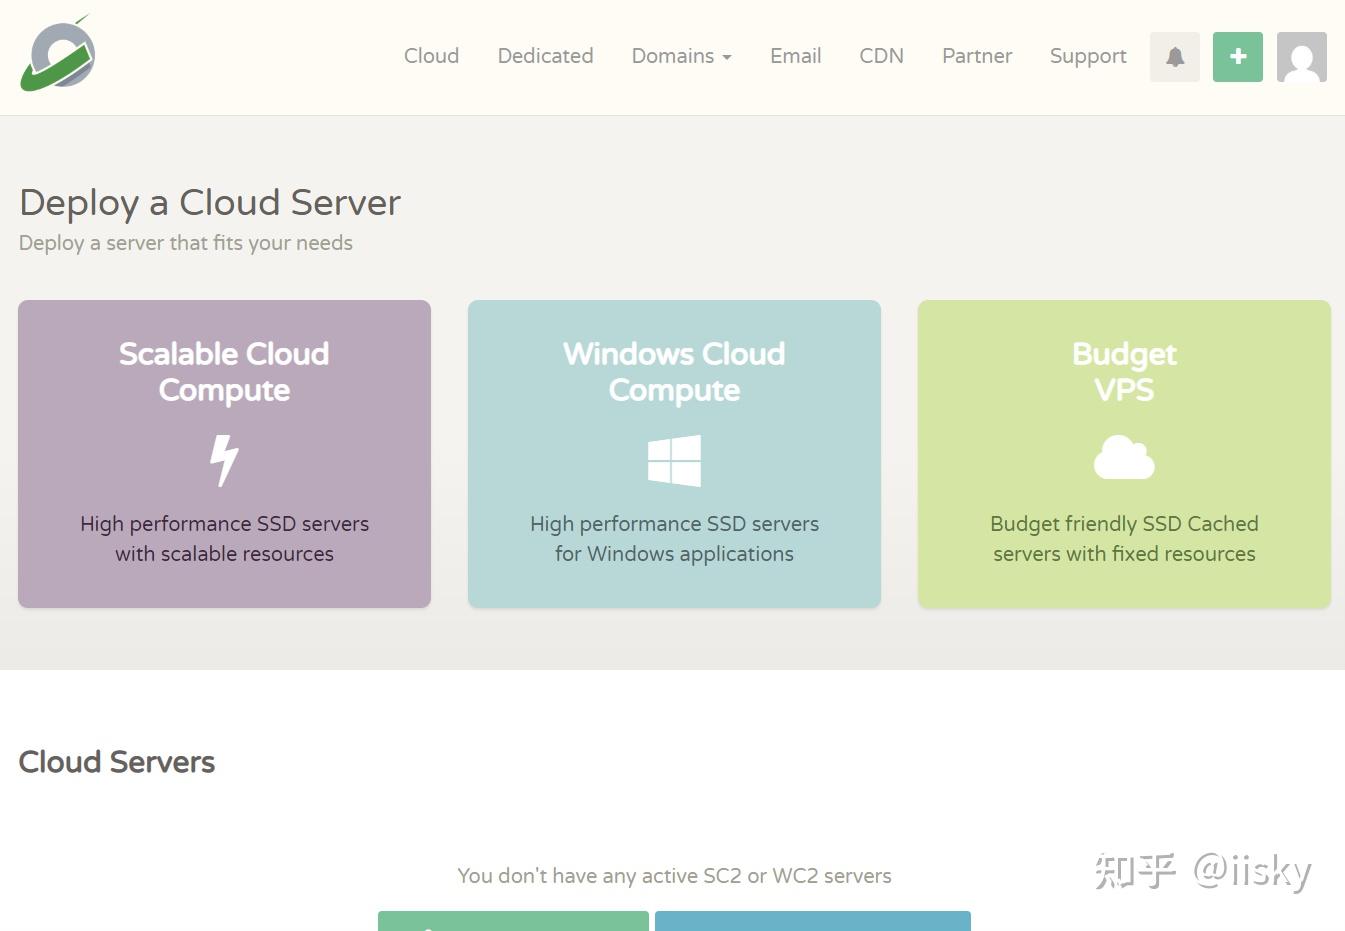Image resolution: width=1345 pixels, height=931 pixels.
Task: Click the Budget friendly SSD Cached description
Action: pyautogui.click(x=1124, y=538)
